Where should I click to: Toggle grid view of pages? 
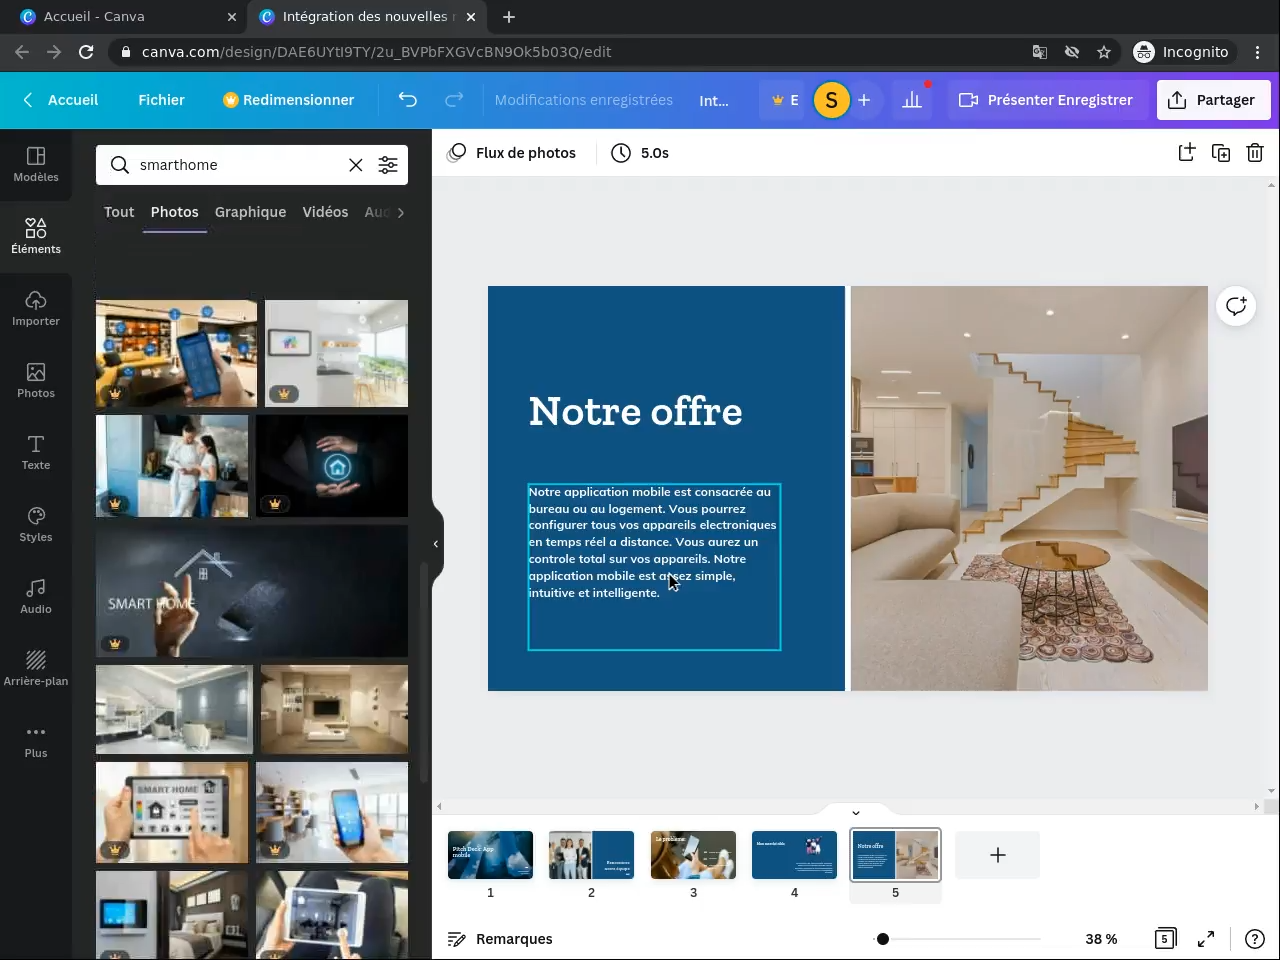1165,939
